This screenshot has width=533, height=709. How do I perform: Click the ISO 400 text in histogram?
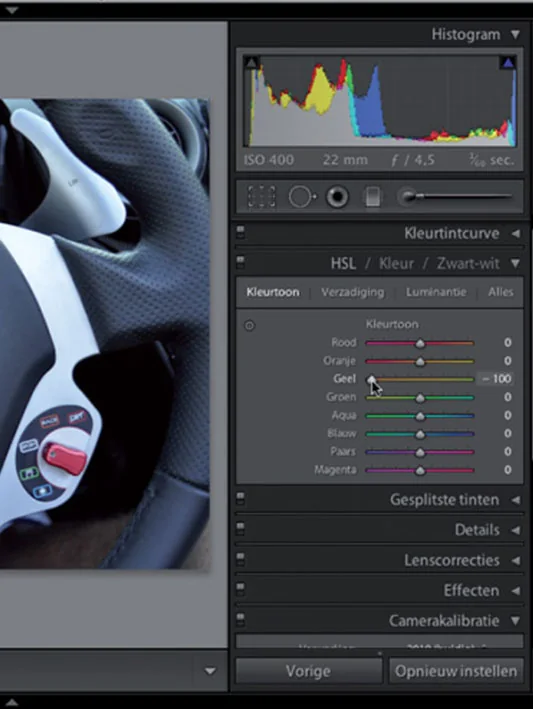click(269, 160)
